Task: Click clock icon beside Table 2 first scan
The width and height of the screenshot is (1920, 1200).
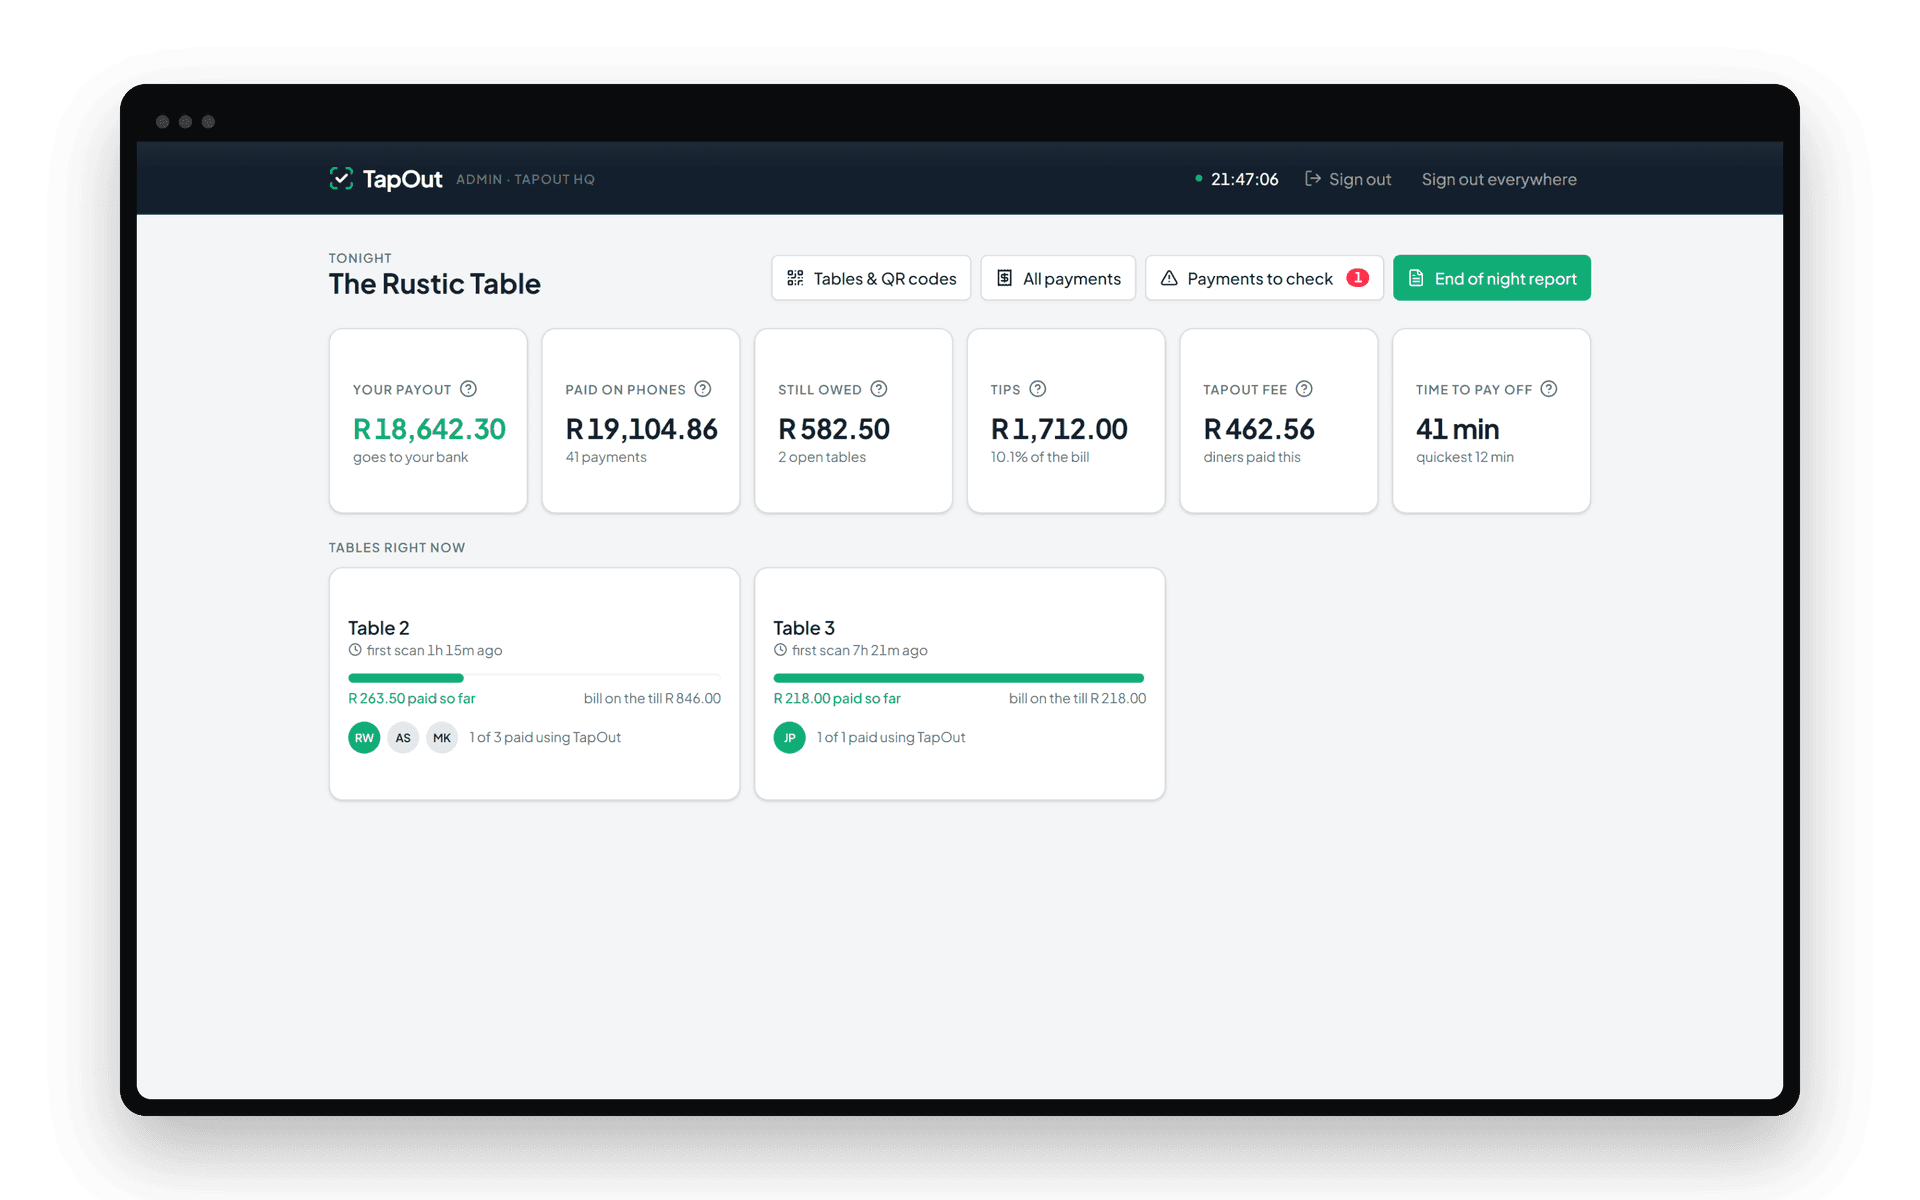Action: (355, 650)
